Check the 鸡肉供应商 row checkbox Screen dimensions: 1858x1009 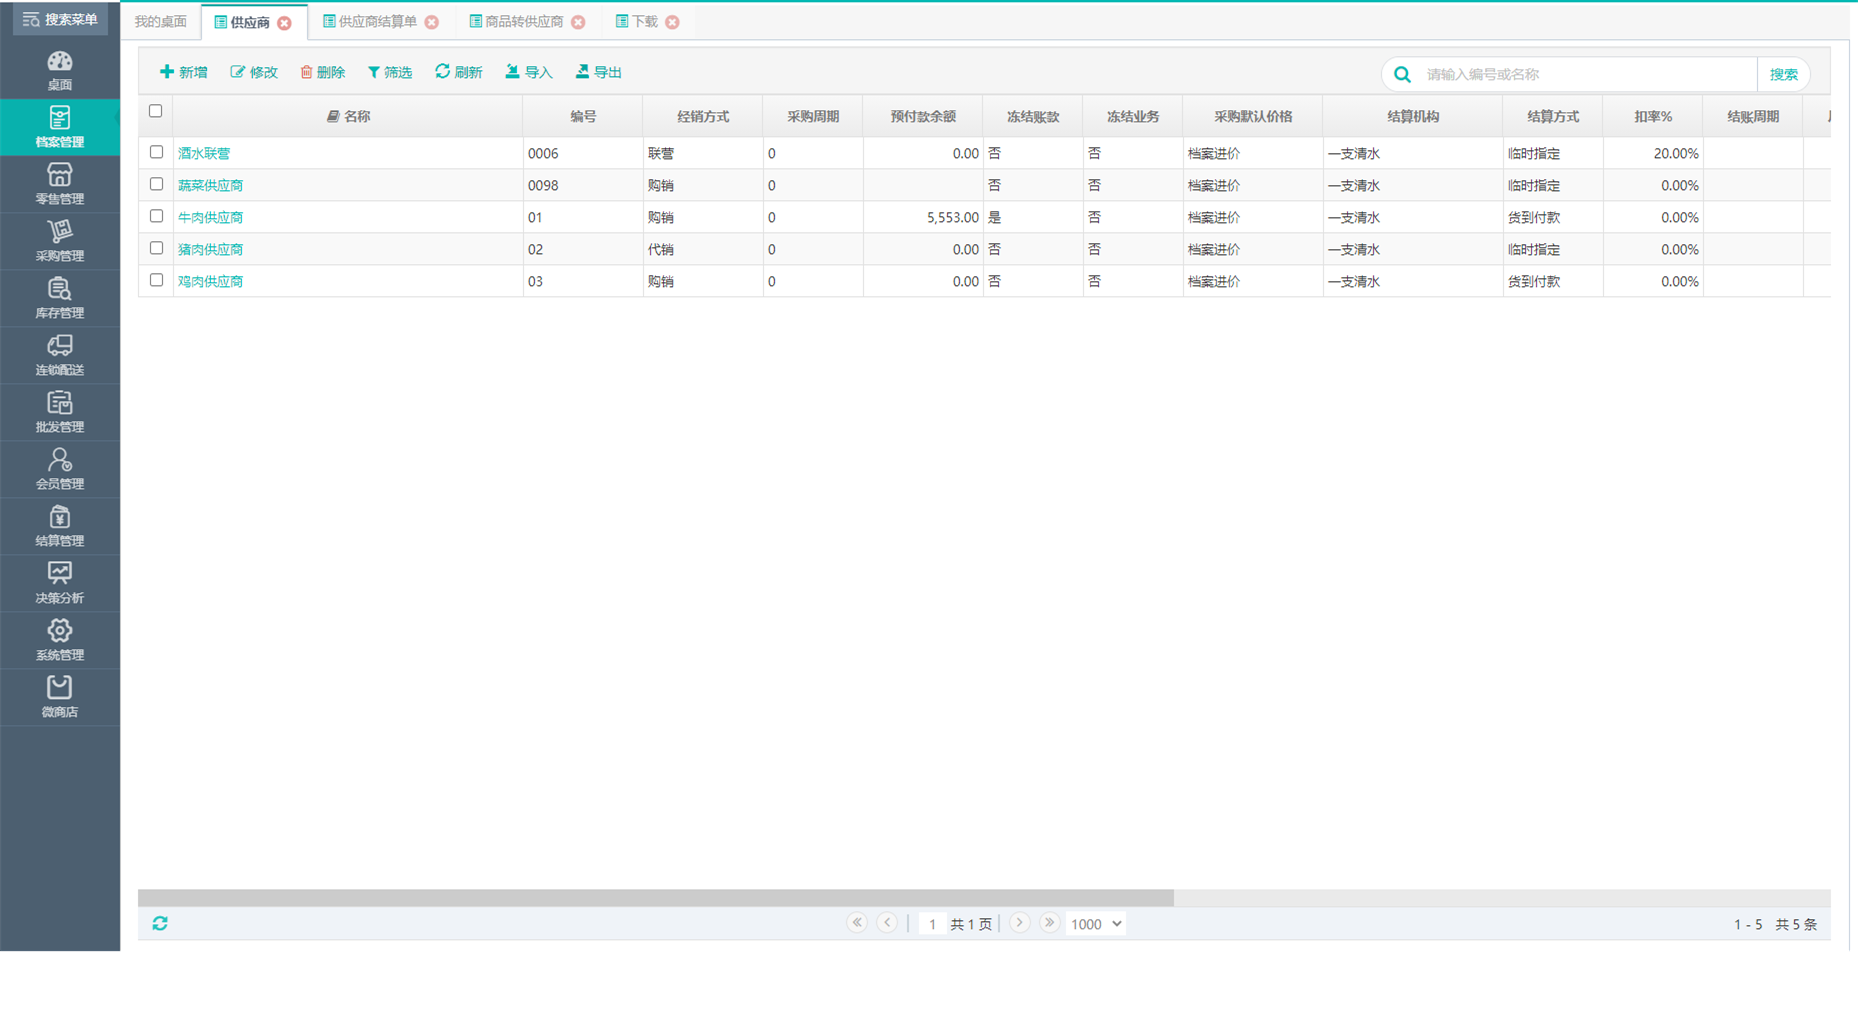point(156,280)
